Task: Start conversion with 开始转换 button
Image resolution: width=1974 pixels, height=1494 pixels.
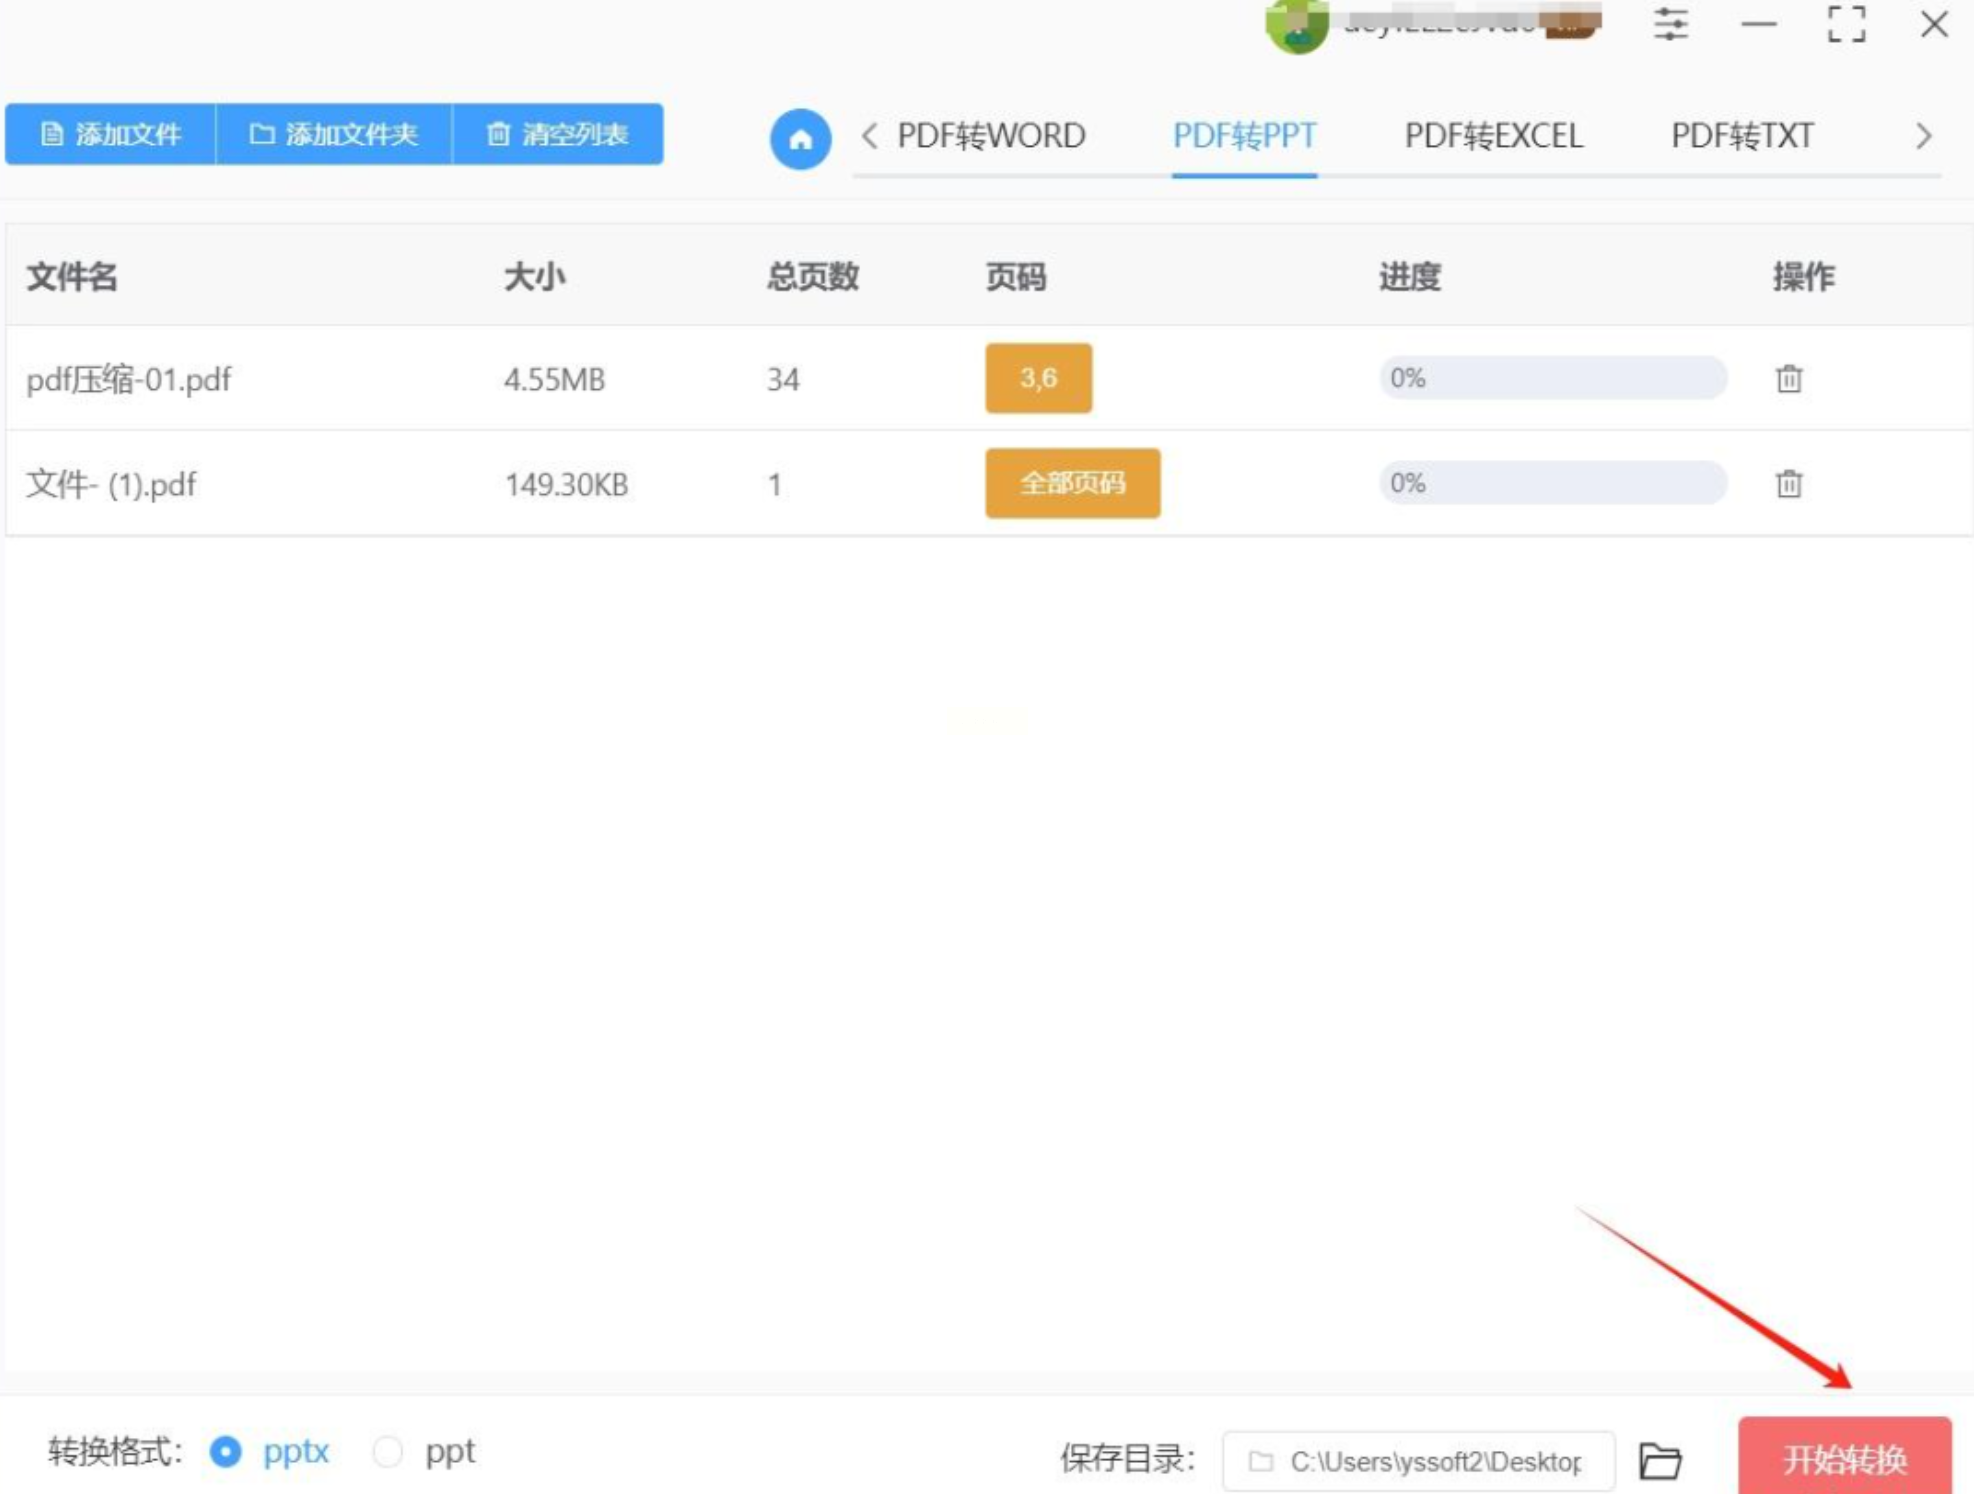Action: pos(1845,1458)
